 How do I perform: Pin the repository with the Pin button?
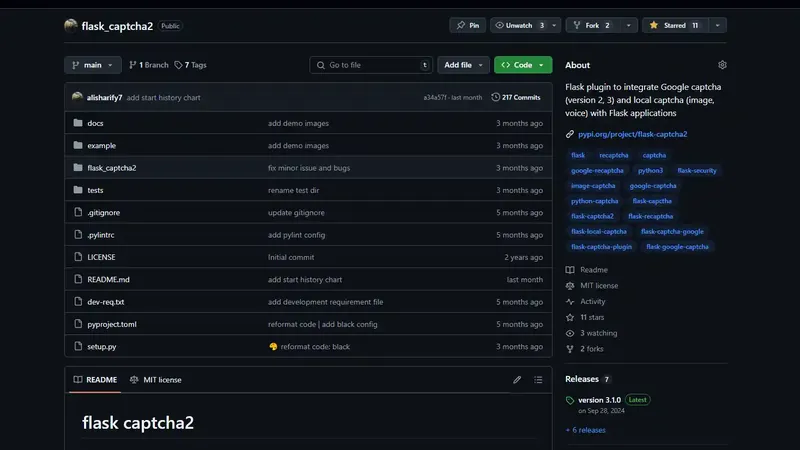coord(468,25)
